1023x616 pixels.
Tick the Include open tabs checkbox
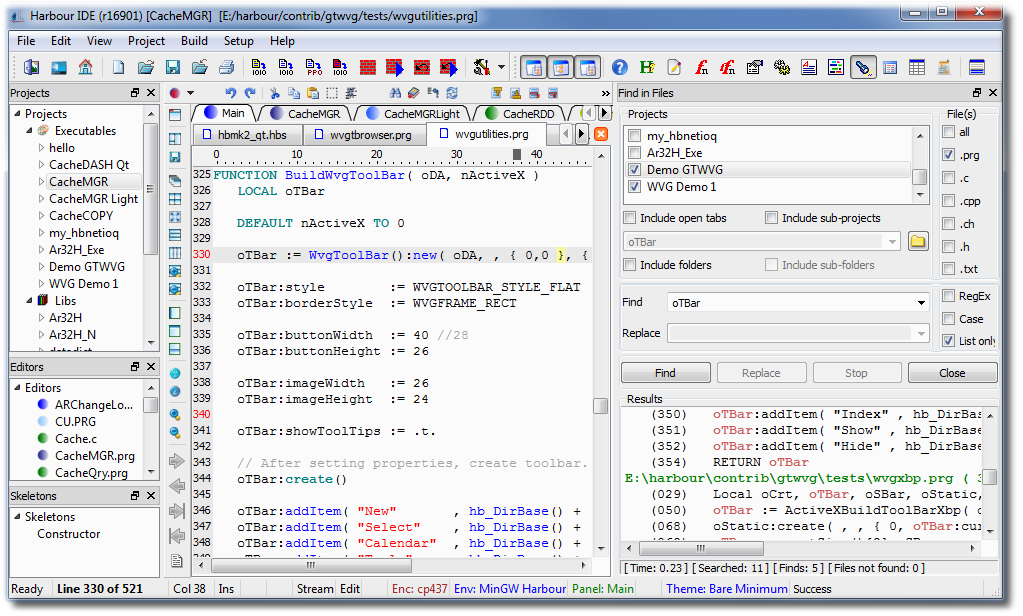pos(630,218)
